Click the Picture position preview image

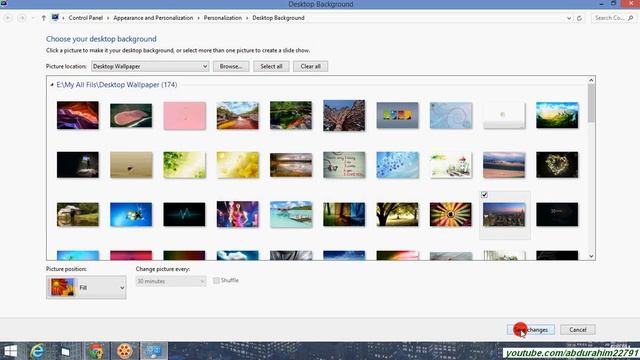(x=62, y=287)
